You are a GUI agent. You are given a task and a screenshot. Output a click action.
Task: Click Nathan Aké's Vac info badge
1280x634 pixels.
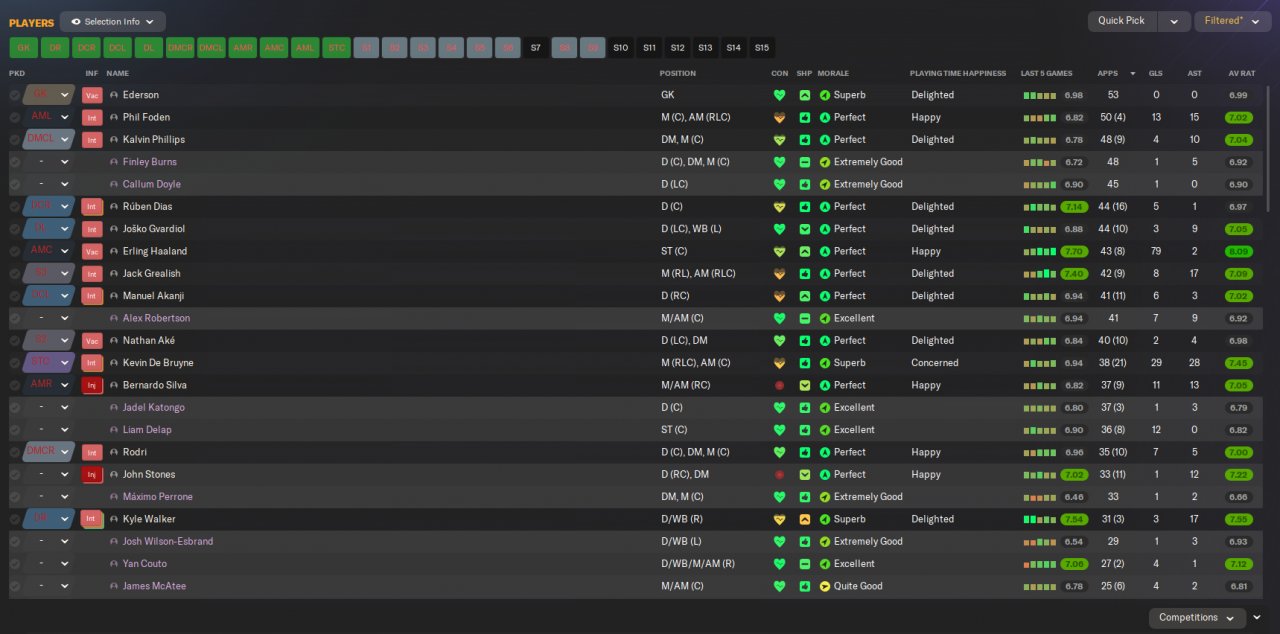click(x=93, y=341)
